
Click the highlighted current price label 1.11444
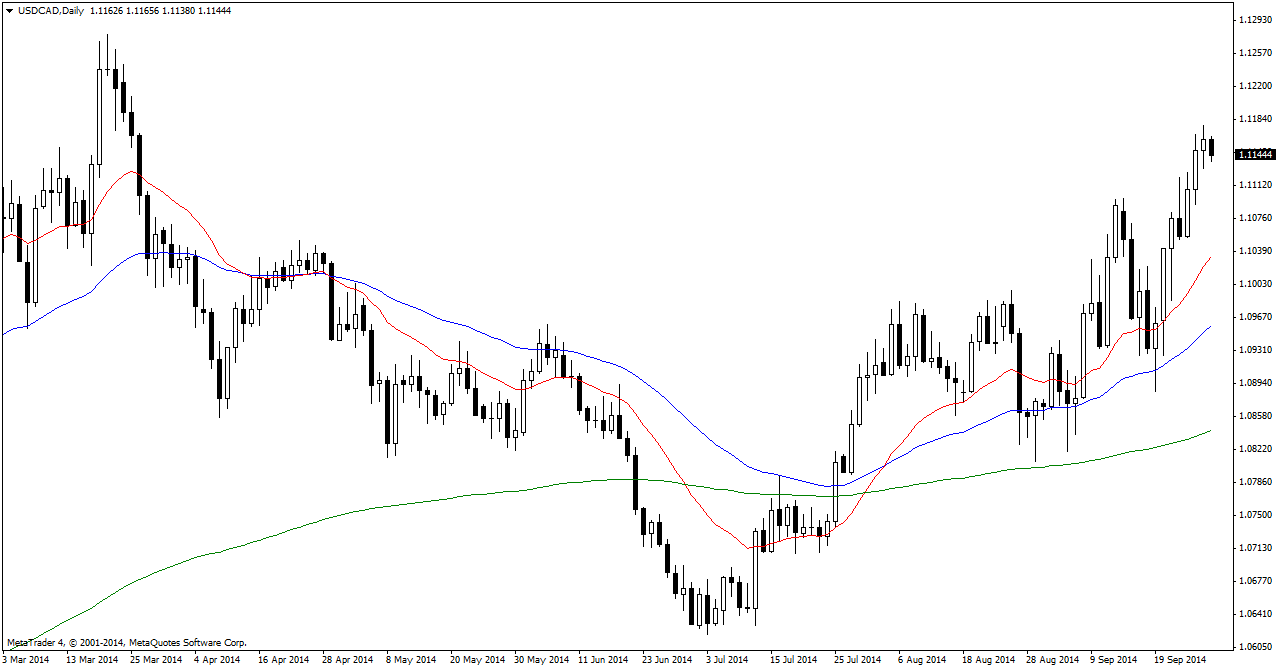[1254, 155]
